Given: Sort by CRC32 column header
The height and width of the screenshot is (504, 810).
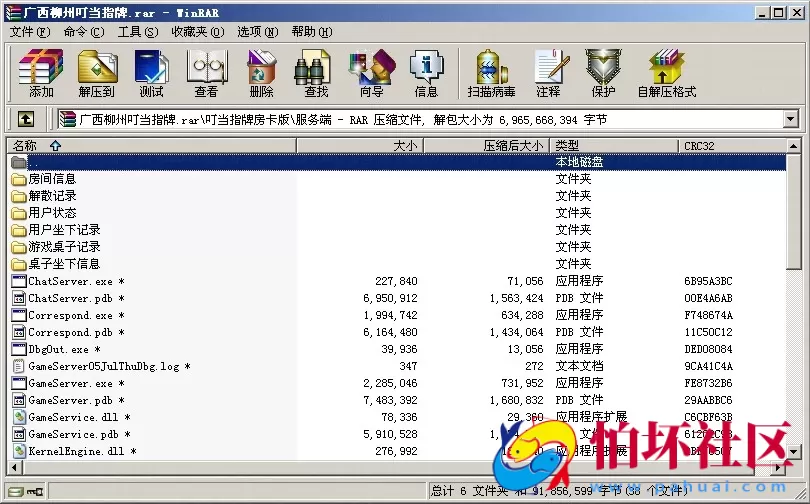Looking at the screenshot, I should pyautogui.click(x=733, y=146).
